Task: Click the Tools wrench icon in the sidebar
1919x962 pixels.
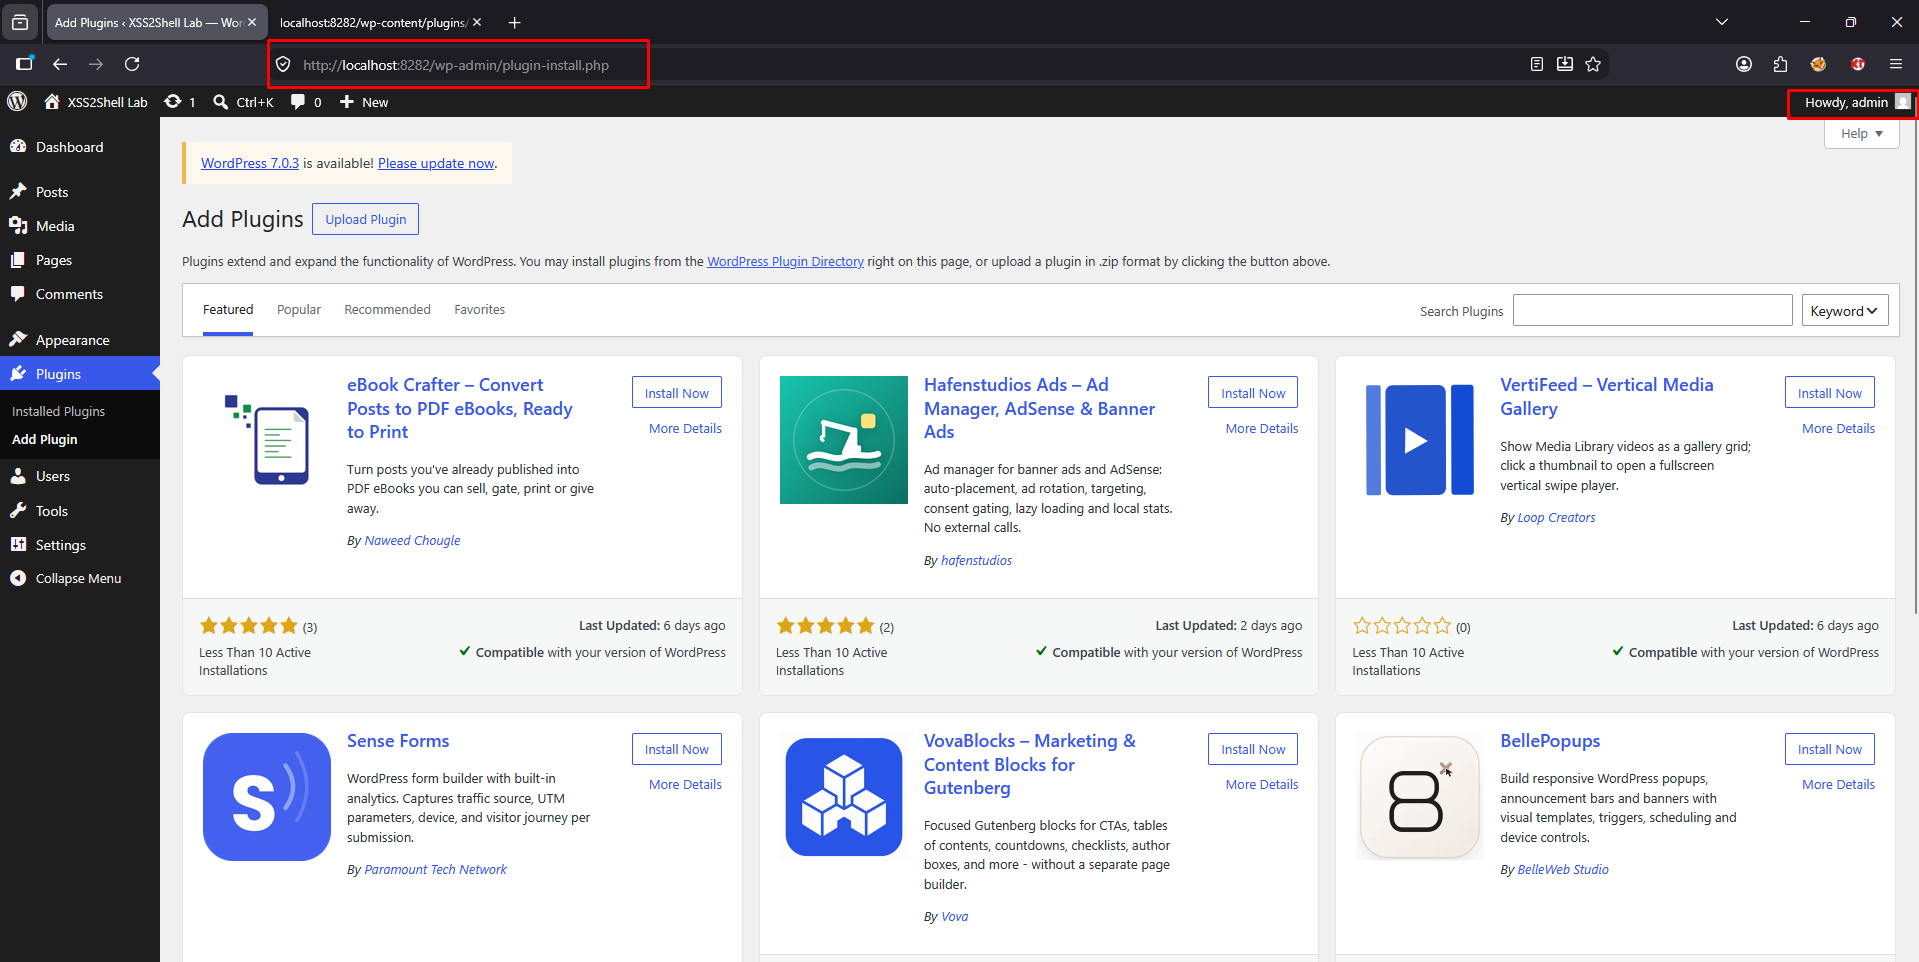Action: 18,510
